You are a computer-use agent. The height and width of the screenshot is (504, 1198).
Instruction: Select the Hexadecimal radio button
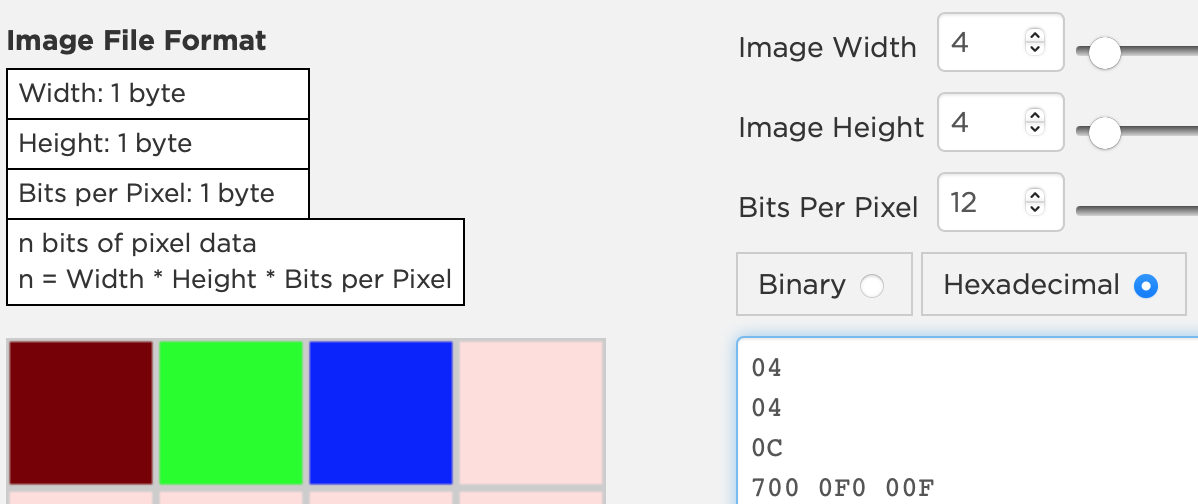[x=1146, y=286]
